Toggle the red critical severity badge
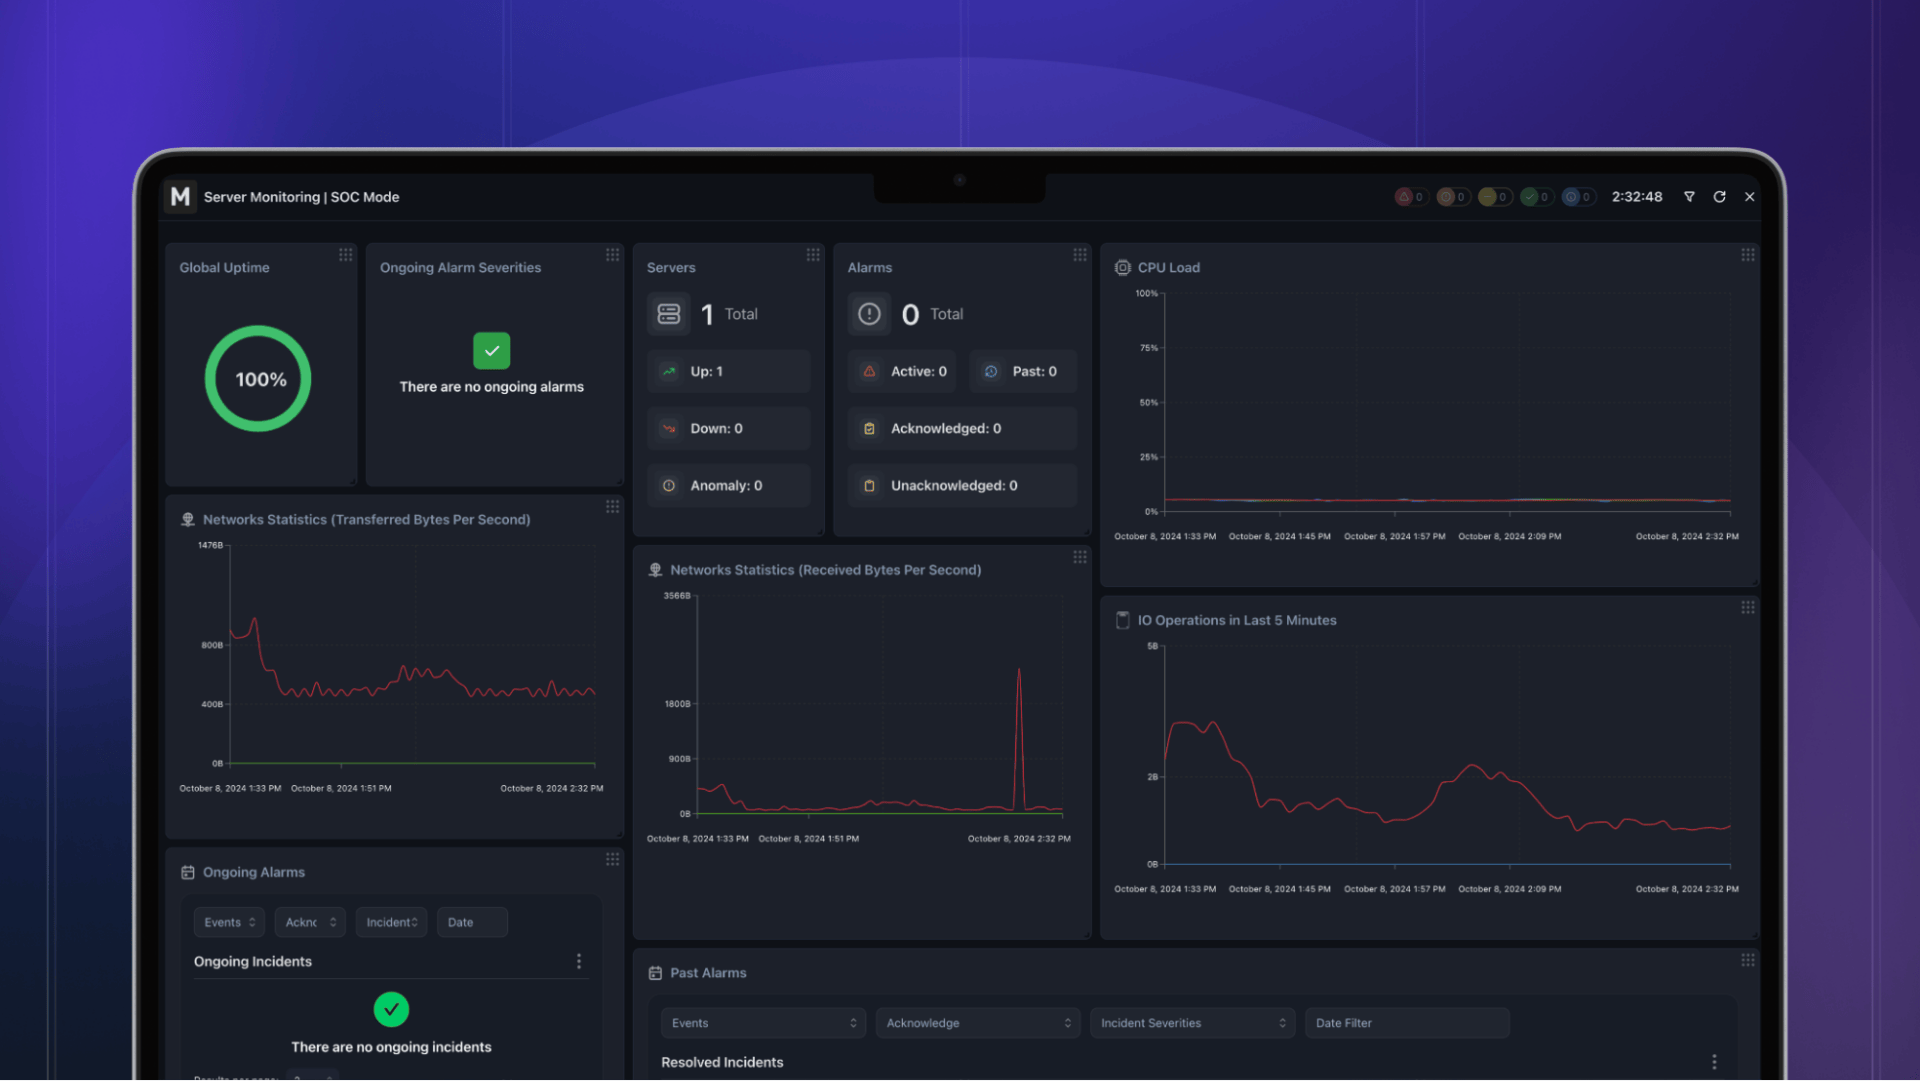Image resolution: width=1920 pixels, height=1081 pixels. (x=1410, y=197)
